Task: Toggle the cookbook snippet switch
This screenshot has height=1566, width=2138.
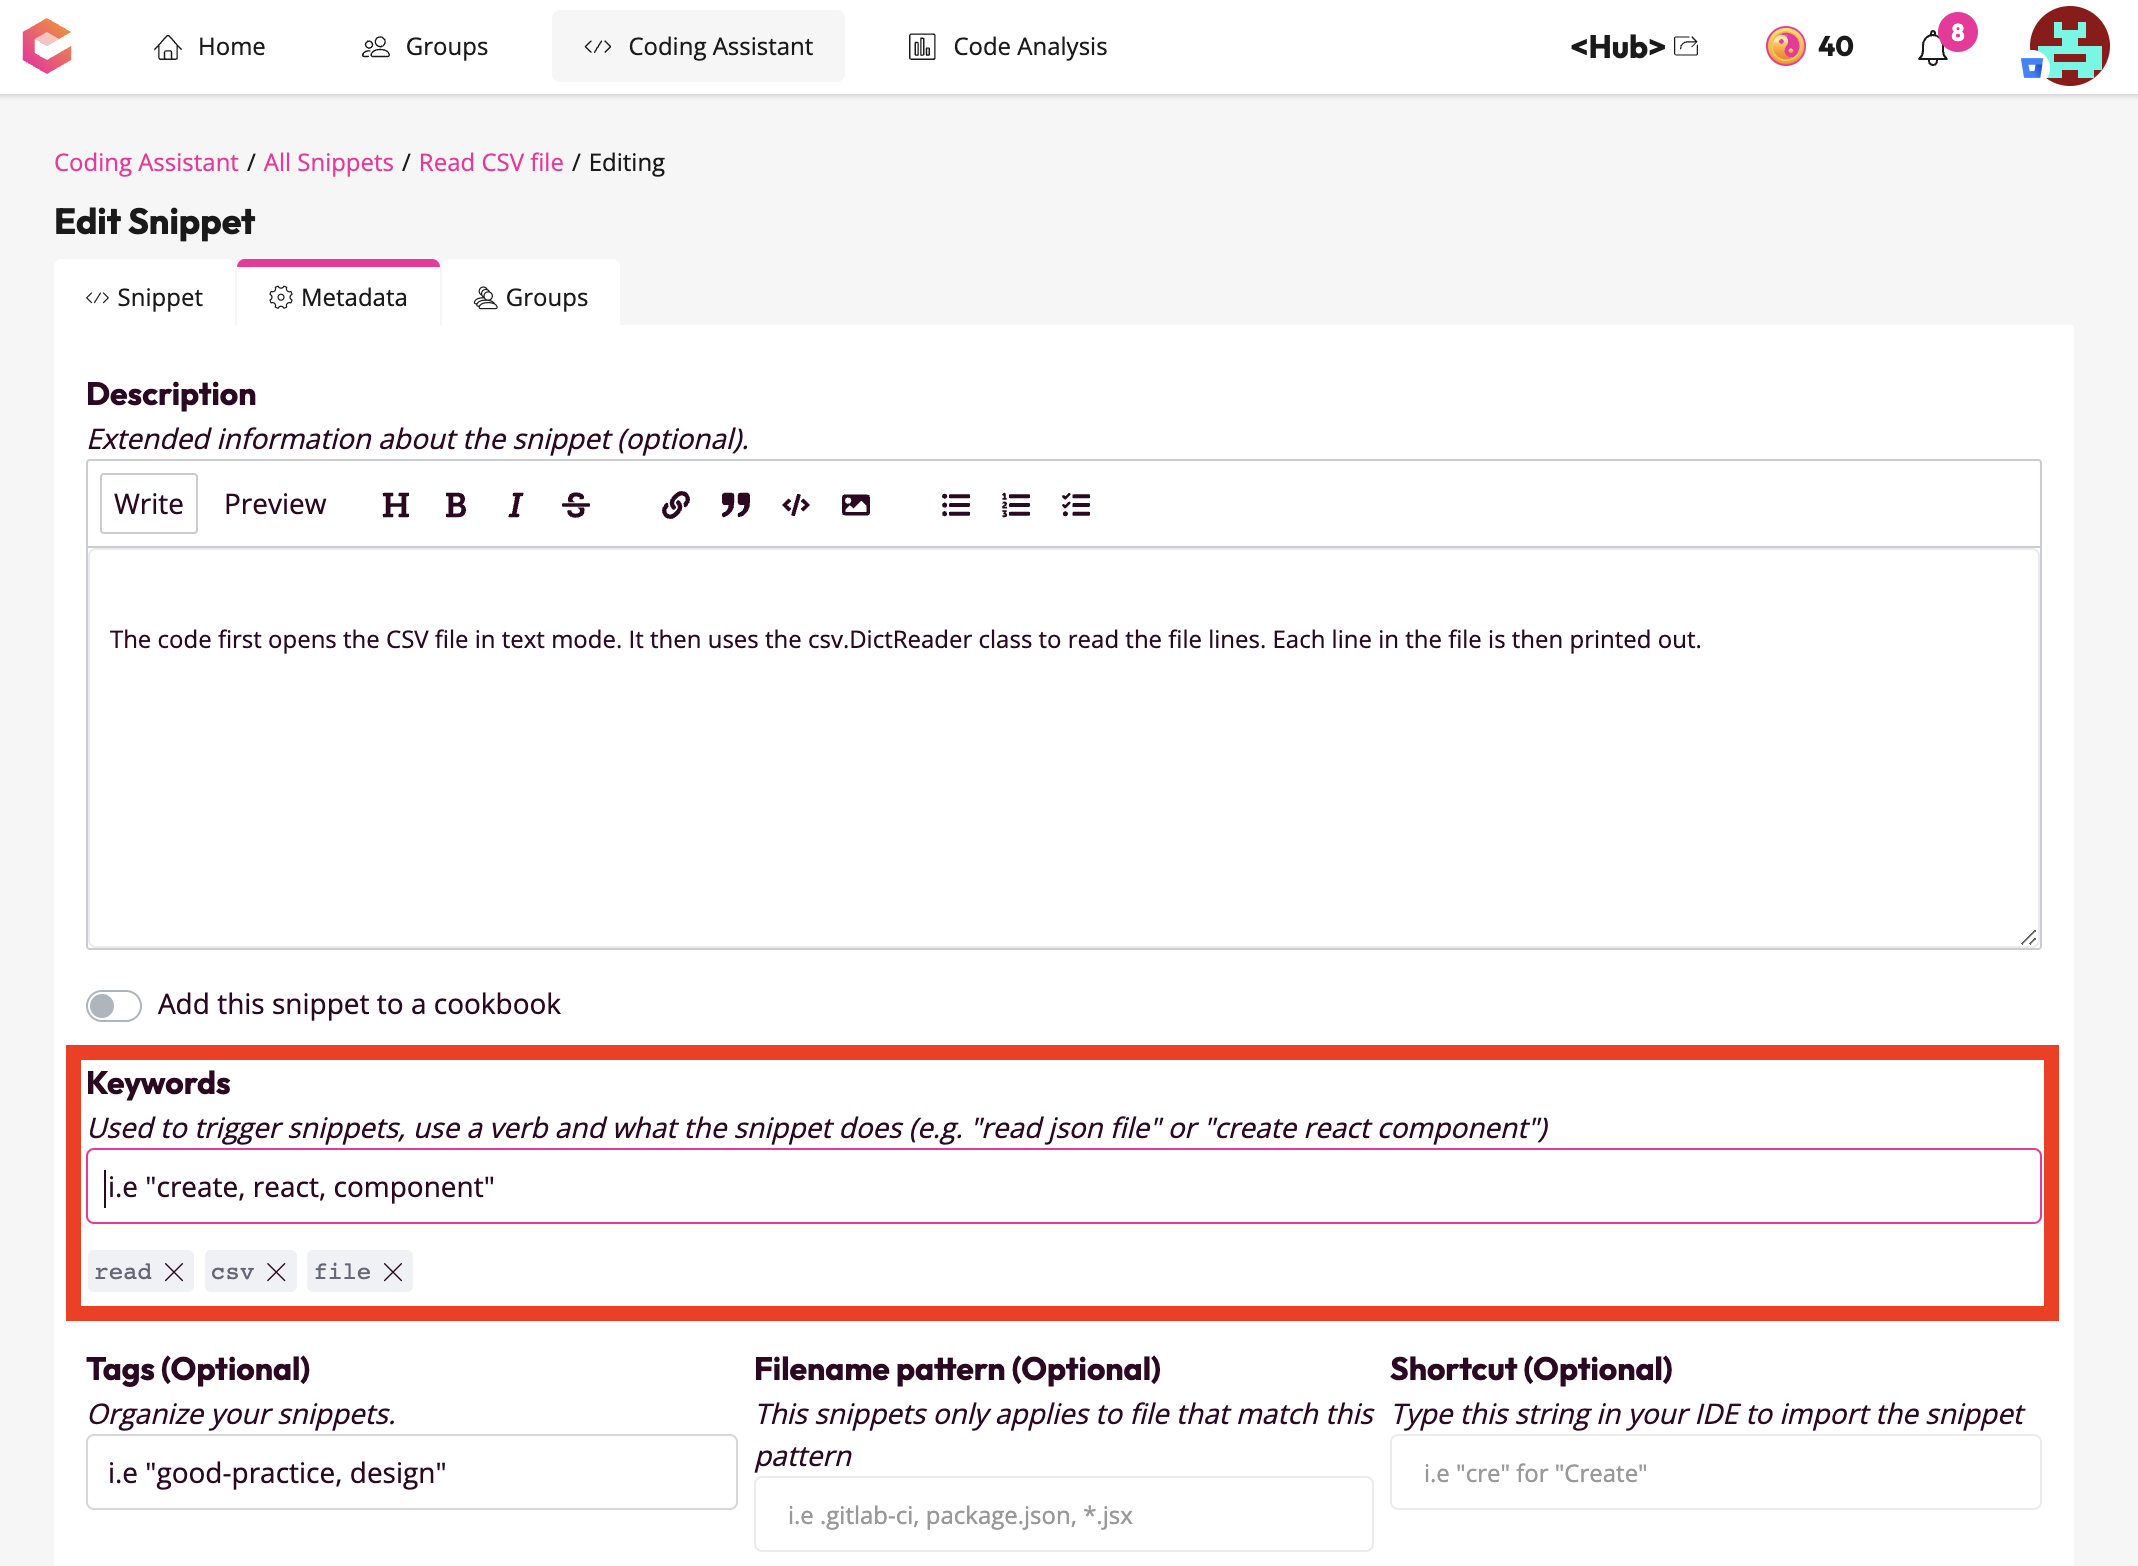Action: [113, 1005]
